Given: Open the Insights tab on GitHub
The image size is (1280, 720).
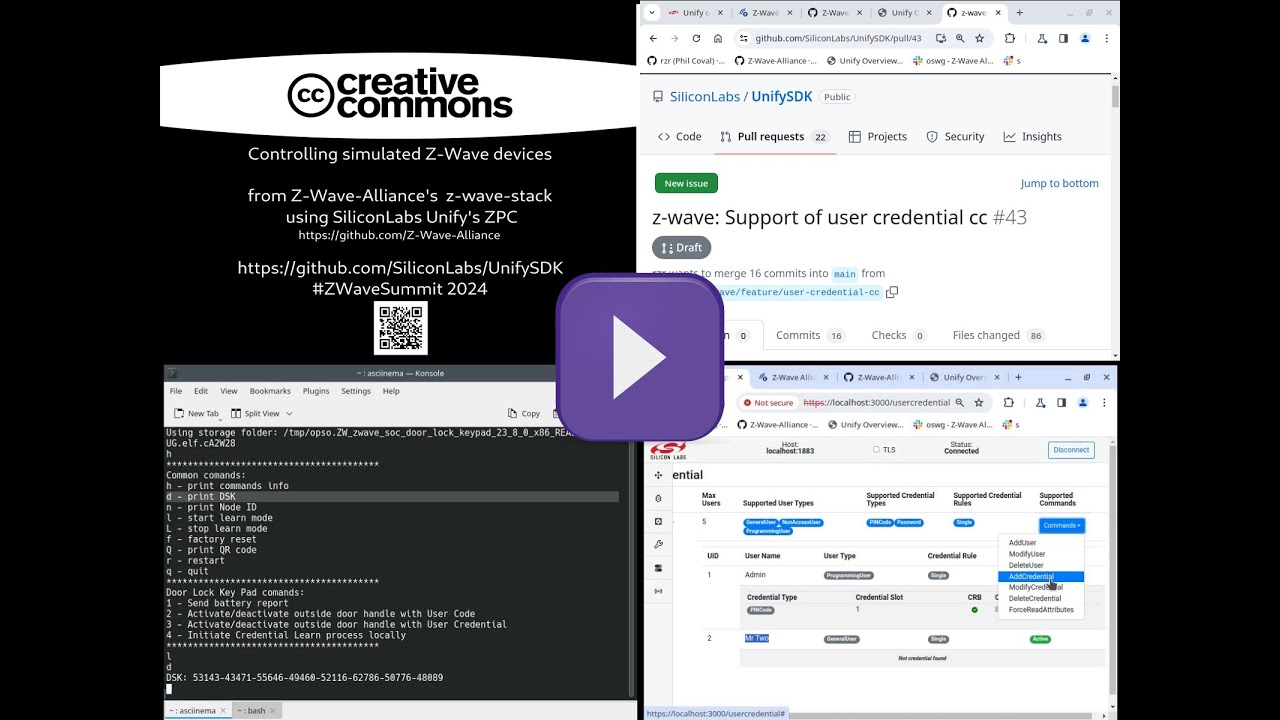Looking at the screenshot, I should tap(1033, 137).
